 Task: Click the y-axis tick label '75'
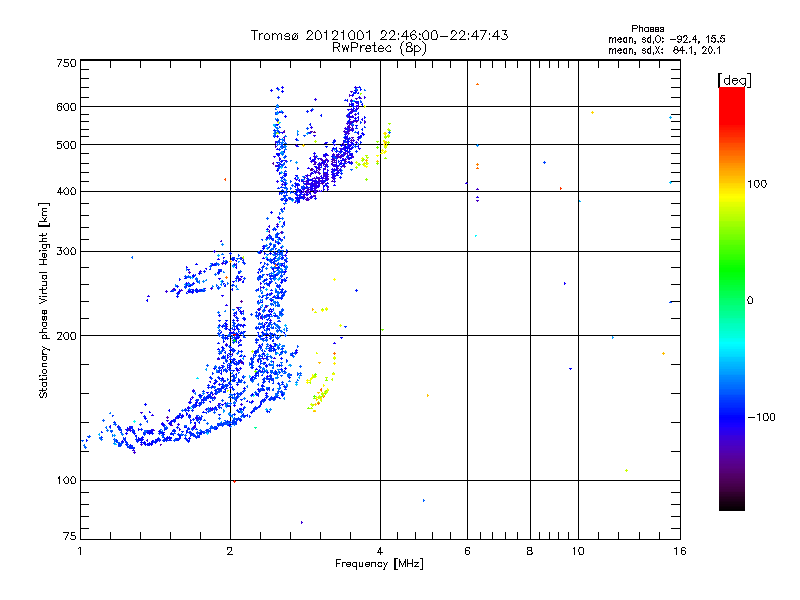[x=70, y=536]
